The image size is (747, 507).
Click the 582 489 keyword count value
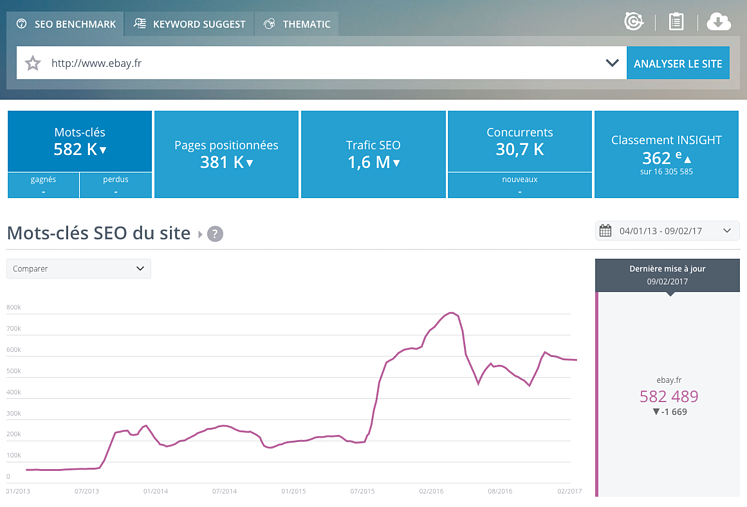[669, 396]
